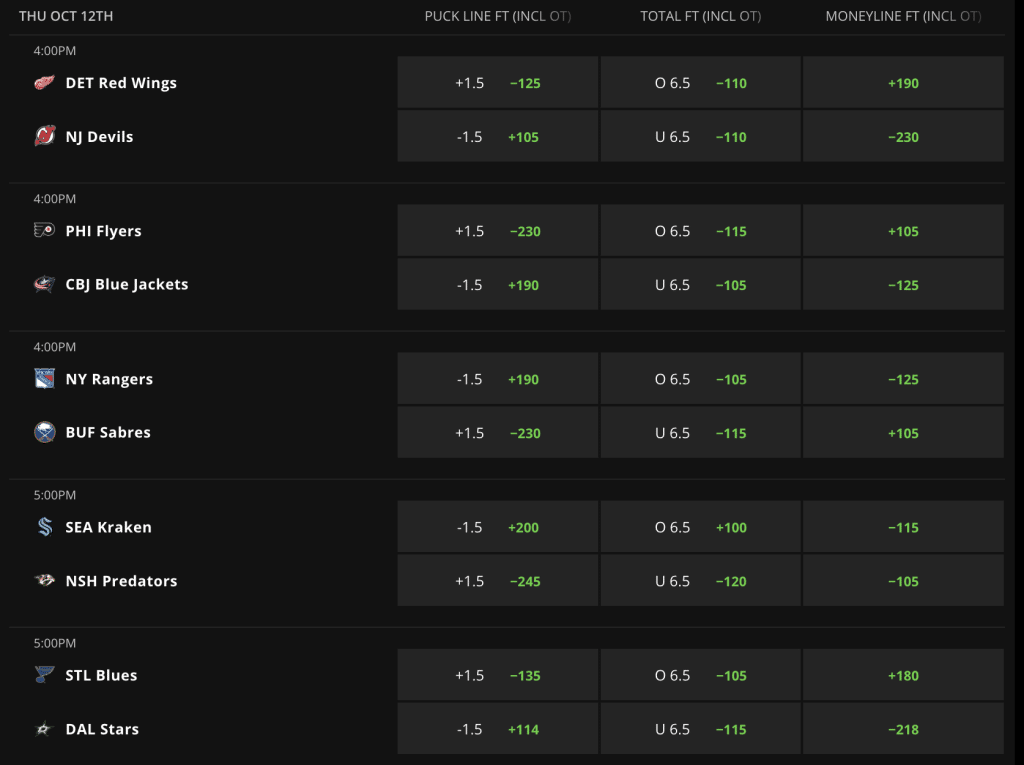This screenshot has height=765, width=1024.
Task: Select PHI Flyers +1.5 puck line
Action: click(x=498, y=231)
